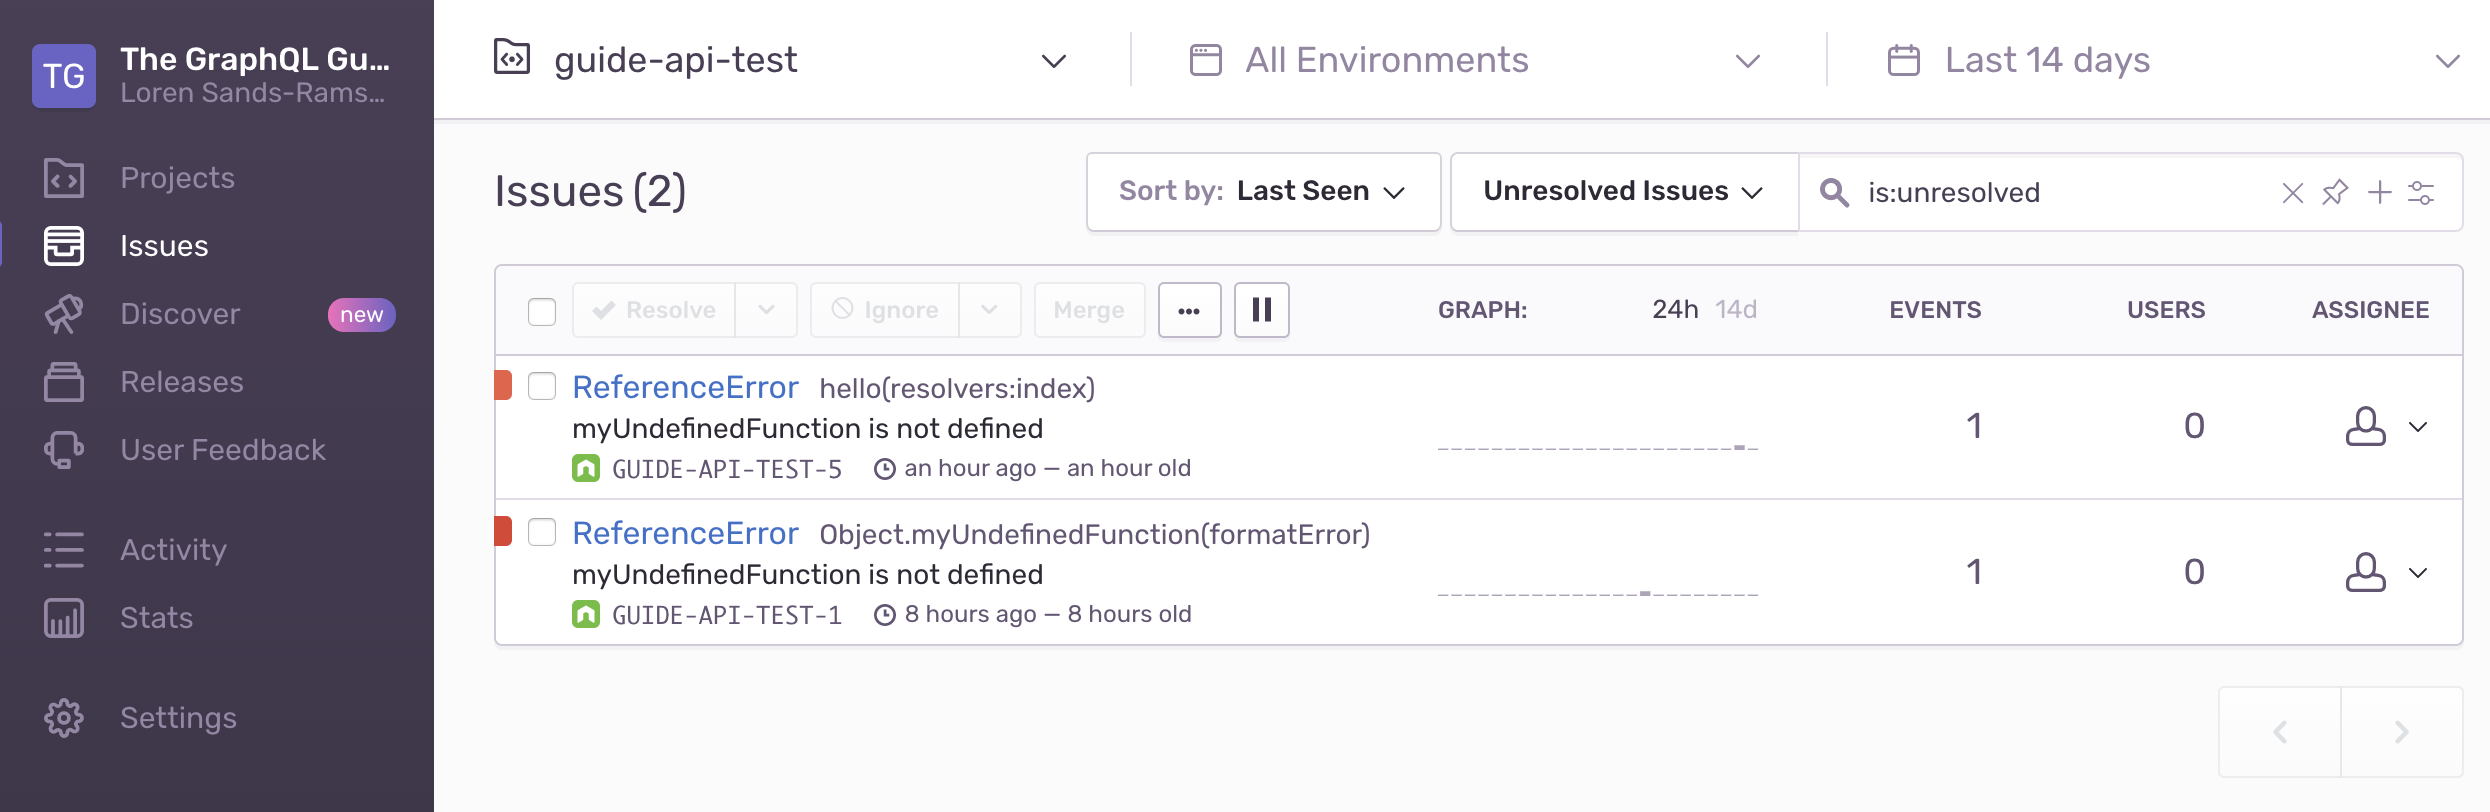The image size is (2490, 812).
Task: Click Node.js platform icon for GUIDE-API-TEST-1
Action: point(586,614)
